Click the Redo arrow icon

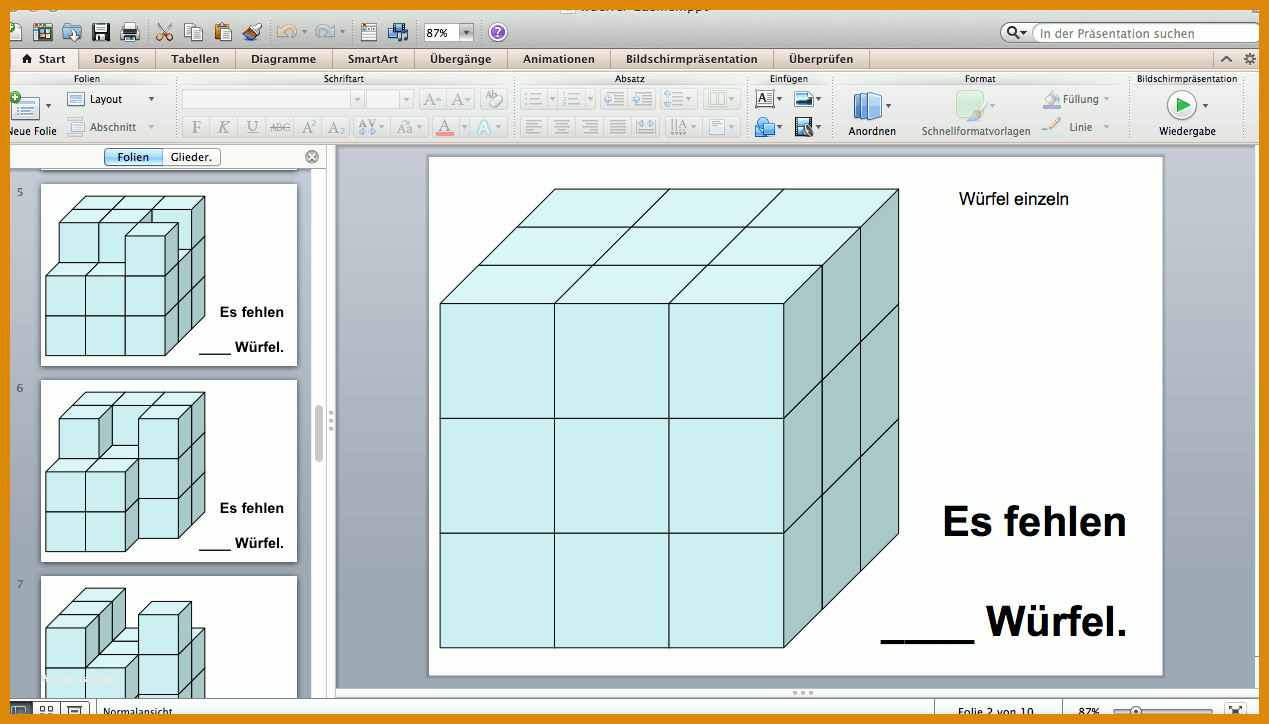tap(325, 32)
